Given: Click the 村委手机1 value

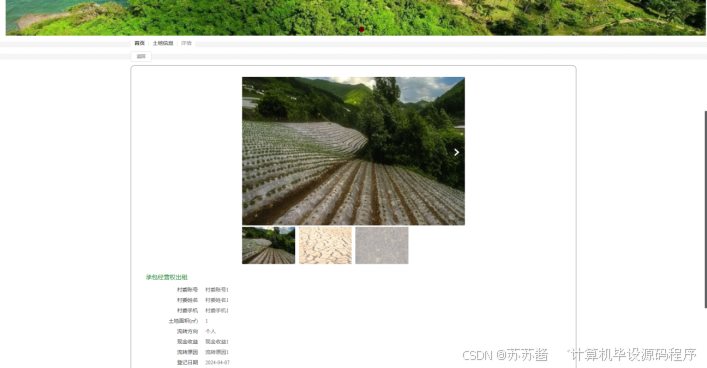Looking at the screenshot, I should tap(217, 310).
